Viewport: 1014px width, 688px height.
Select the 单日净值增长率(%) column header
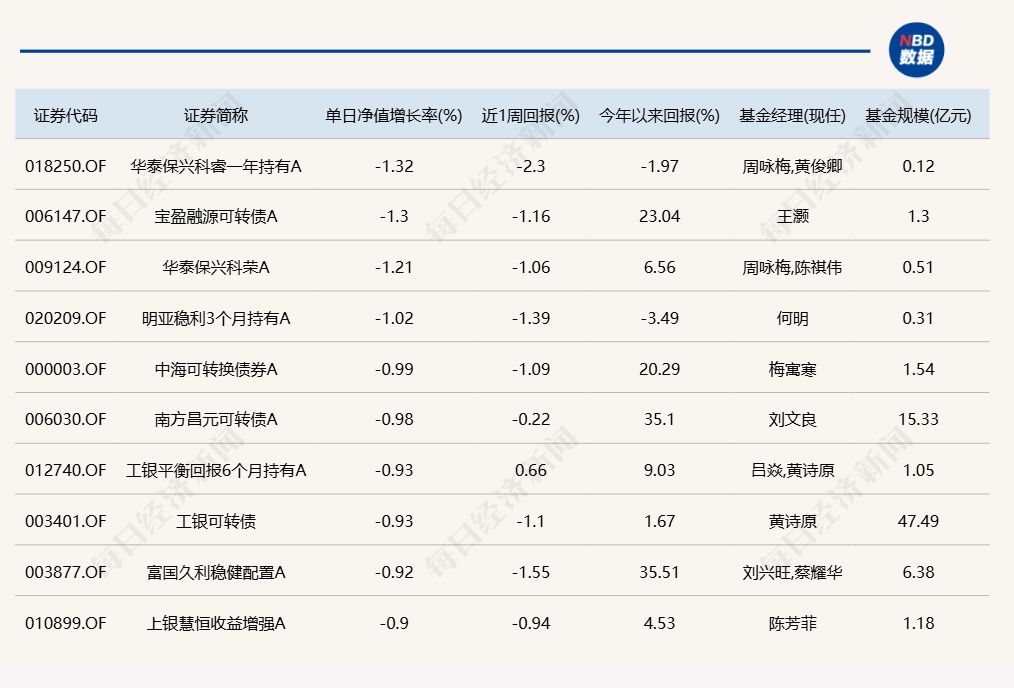(394, 116)
